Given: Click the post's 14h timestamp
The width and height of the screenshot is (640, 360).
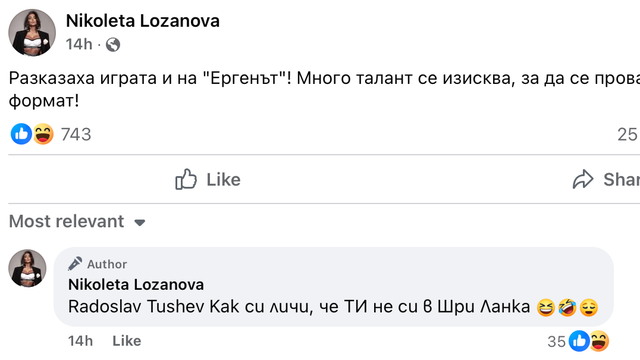Looking at the screenshot, I should coord(79,44).
